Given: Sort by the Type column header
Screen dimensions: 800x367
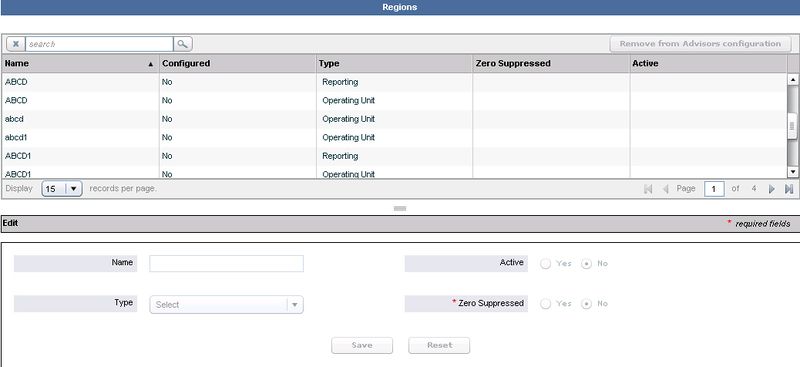Looking at the screenshot, I should (394, 64).
